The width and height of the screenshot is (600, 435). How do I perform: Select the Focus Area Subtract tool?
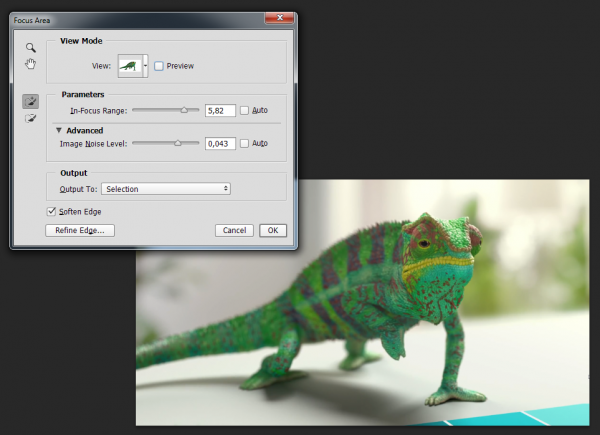pos(31,119)
